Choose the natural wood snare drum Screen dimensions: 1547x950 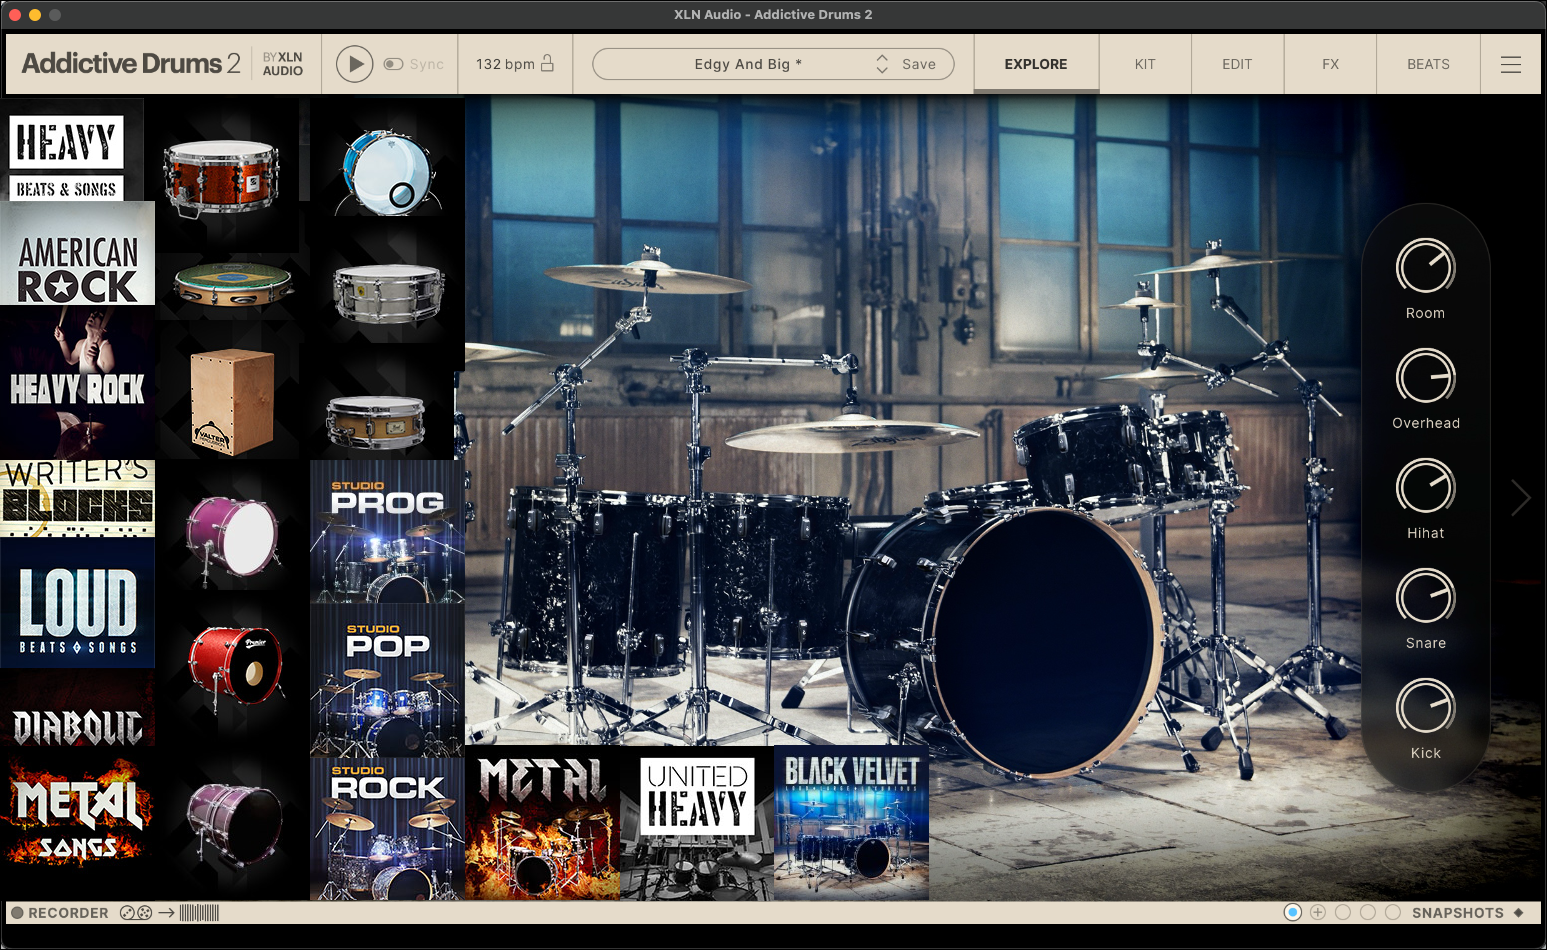[x=376, y=423]
